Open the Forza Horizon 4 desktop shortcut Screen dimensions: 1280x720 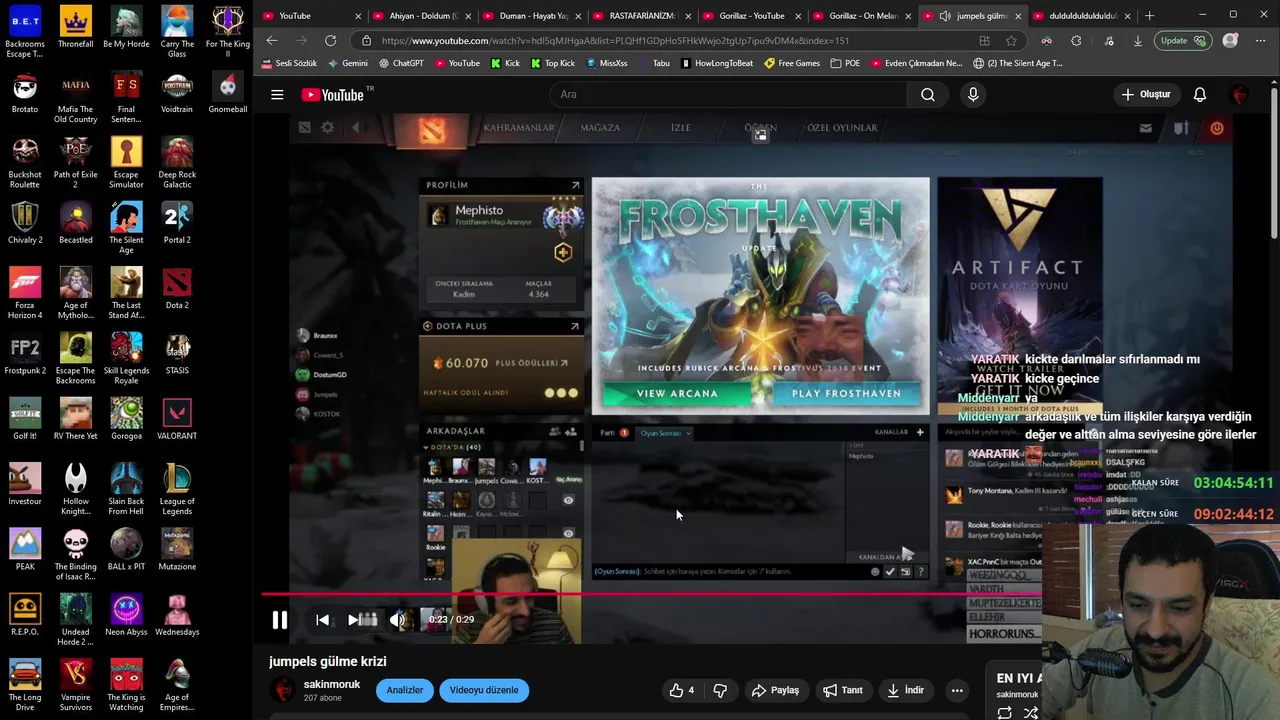point(25,293)
